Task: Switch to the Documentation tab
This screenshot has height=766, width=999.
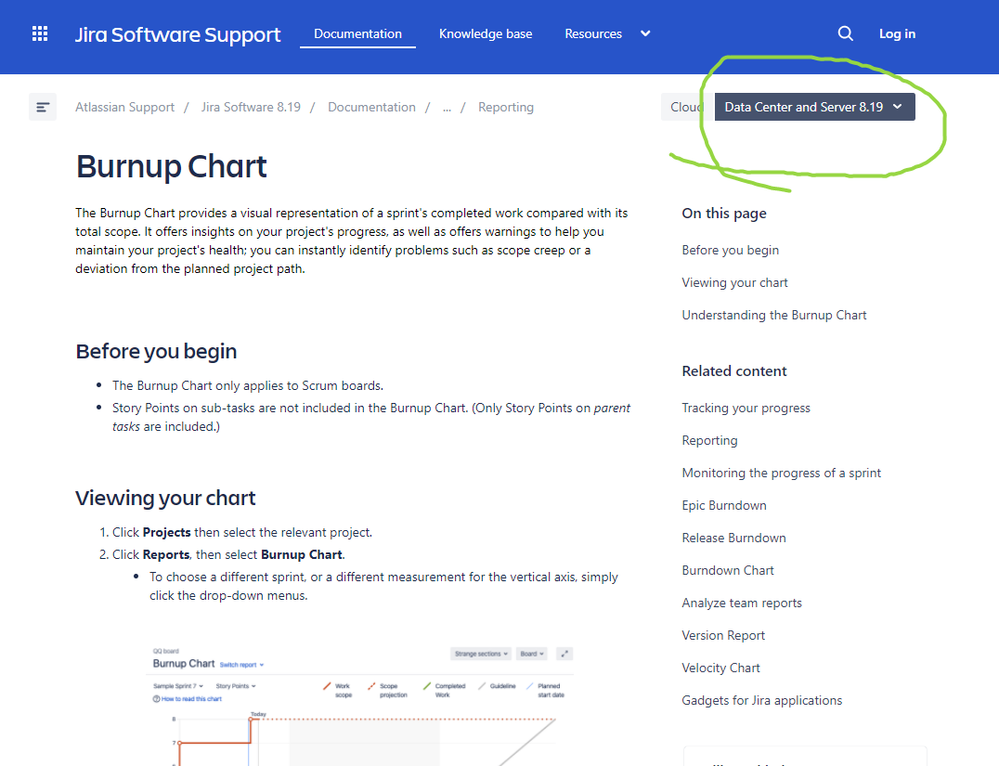Action: point(357,34)
